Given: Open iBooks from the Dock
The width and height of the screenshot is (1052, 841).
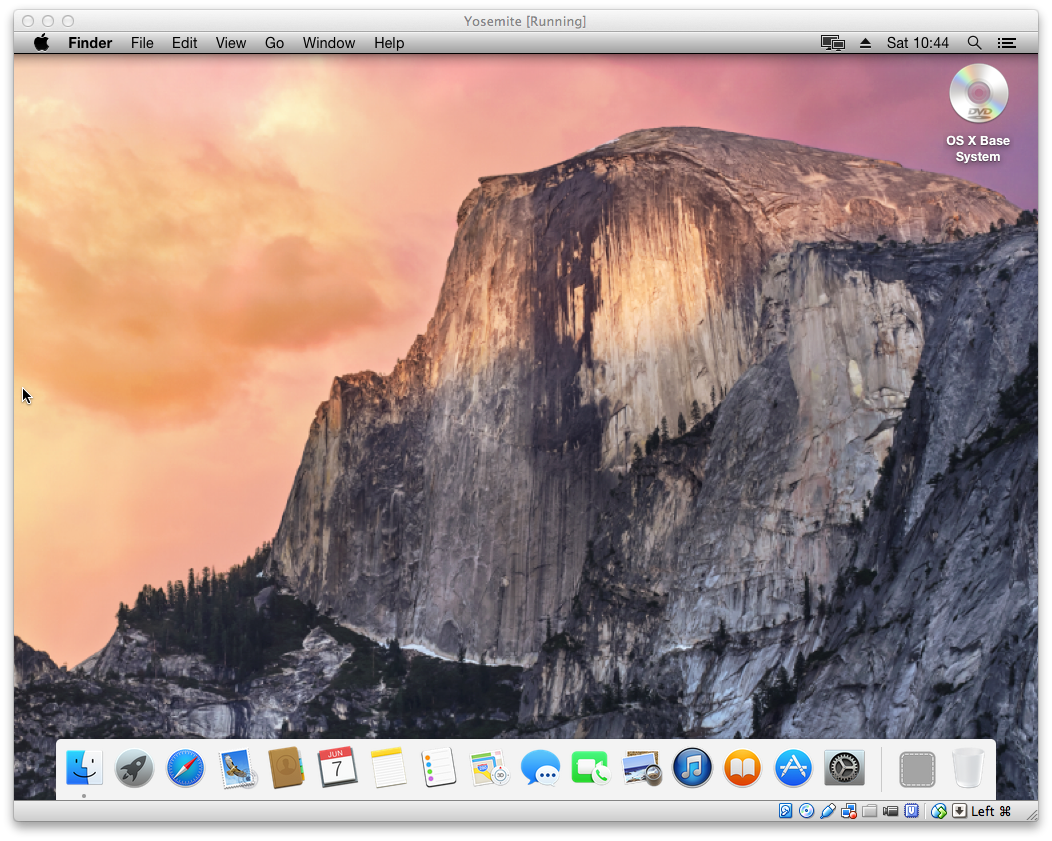Looking at the screenshot, I should 742,768.
